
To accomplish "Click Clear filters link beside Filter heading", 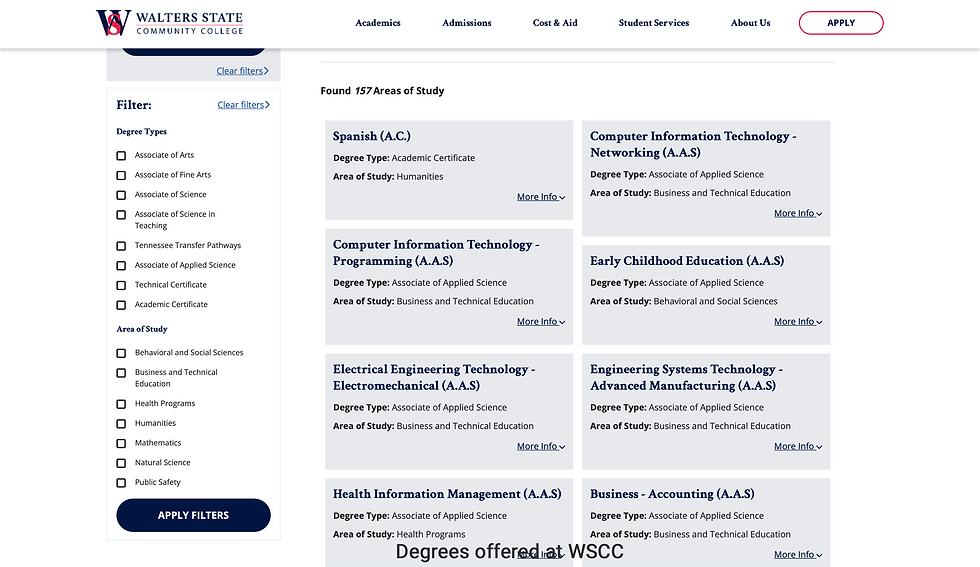I will [x=243, y=104].
